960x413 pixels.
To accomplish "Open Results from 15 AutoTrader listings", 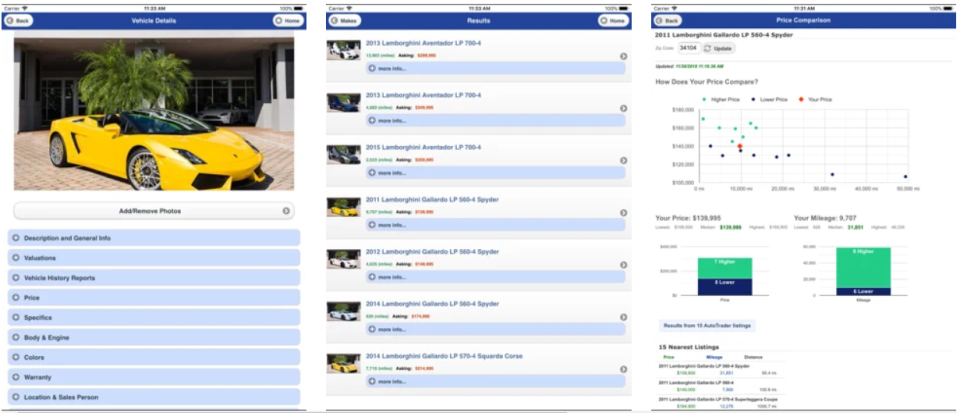I will click(x=707, y=326).
